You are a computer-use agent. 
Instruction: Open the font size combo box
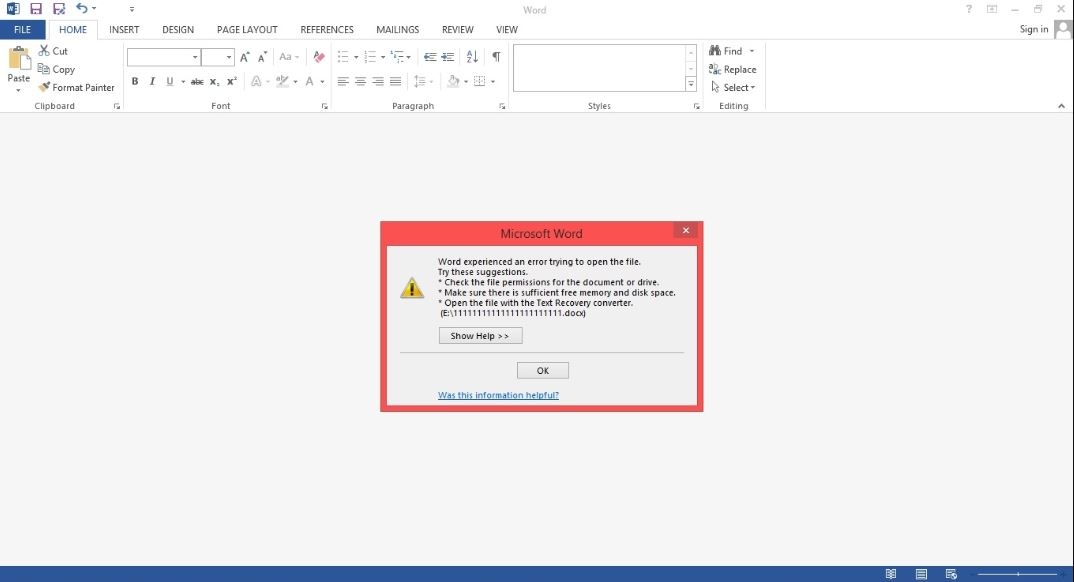[x=218, y=57]
